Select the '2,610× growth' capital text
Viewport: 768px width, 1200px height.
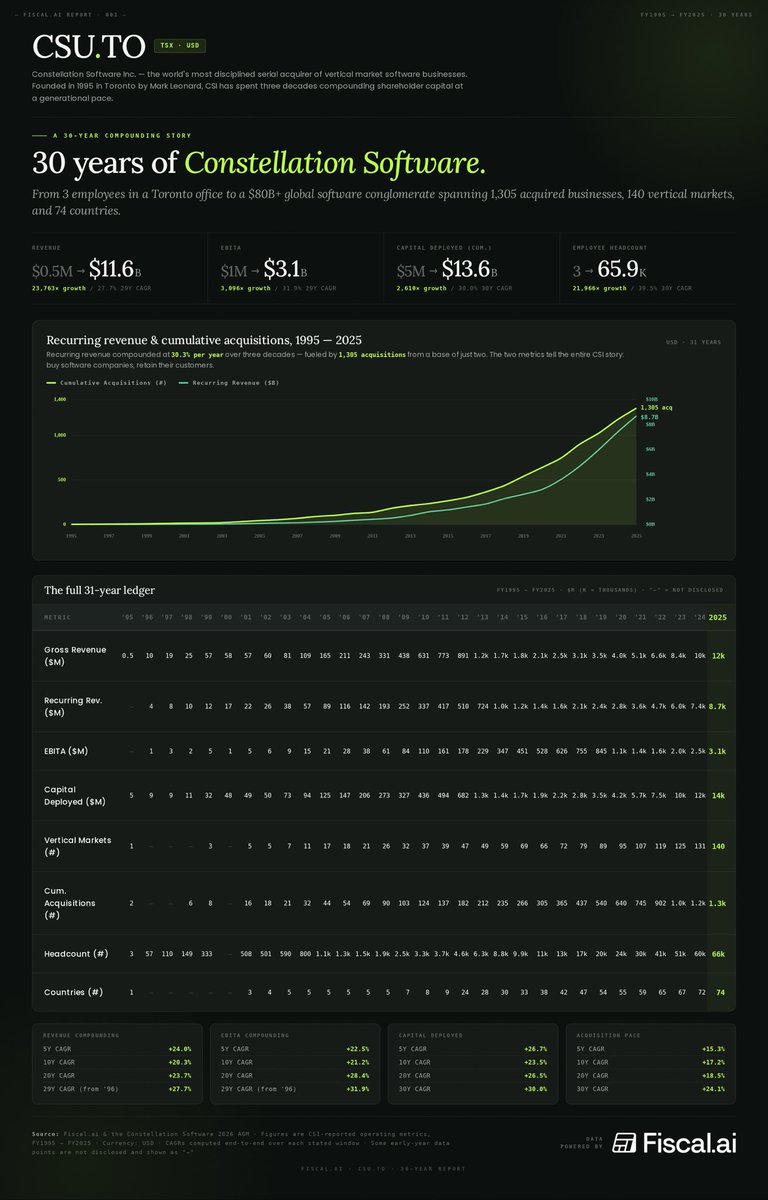(422, 288)
